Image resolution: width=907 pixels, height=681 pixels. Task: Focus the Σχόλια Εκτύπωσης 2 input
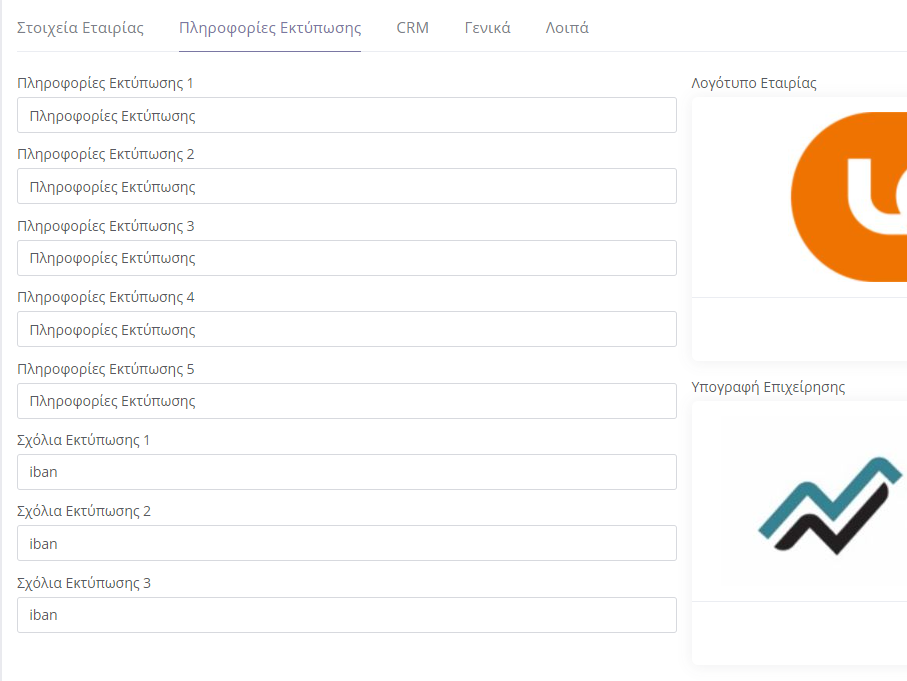coord(347,543)
